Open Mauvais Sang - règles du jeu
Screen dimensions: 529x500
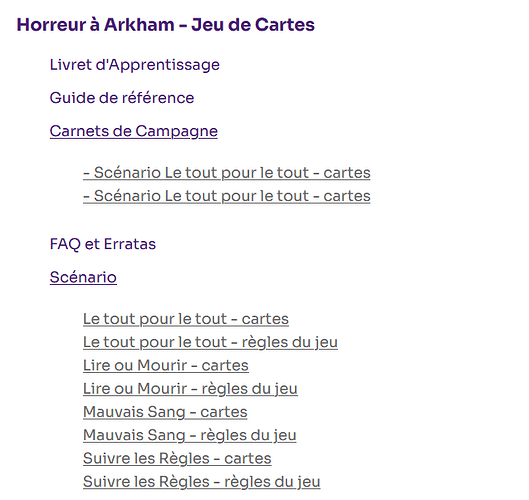(190, 435)
